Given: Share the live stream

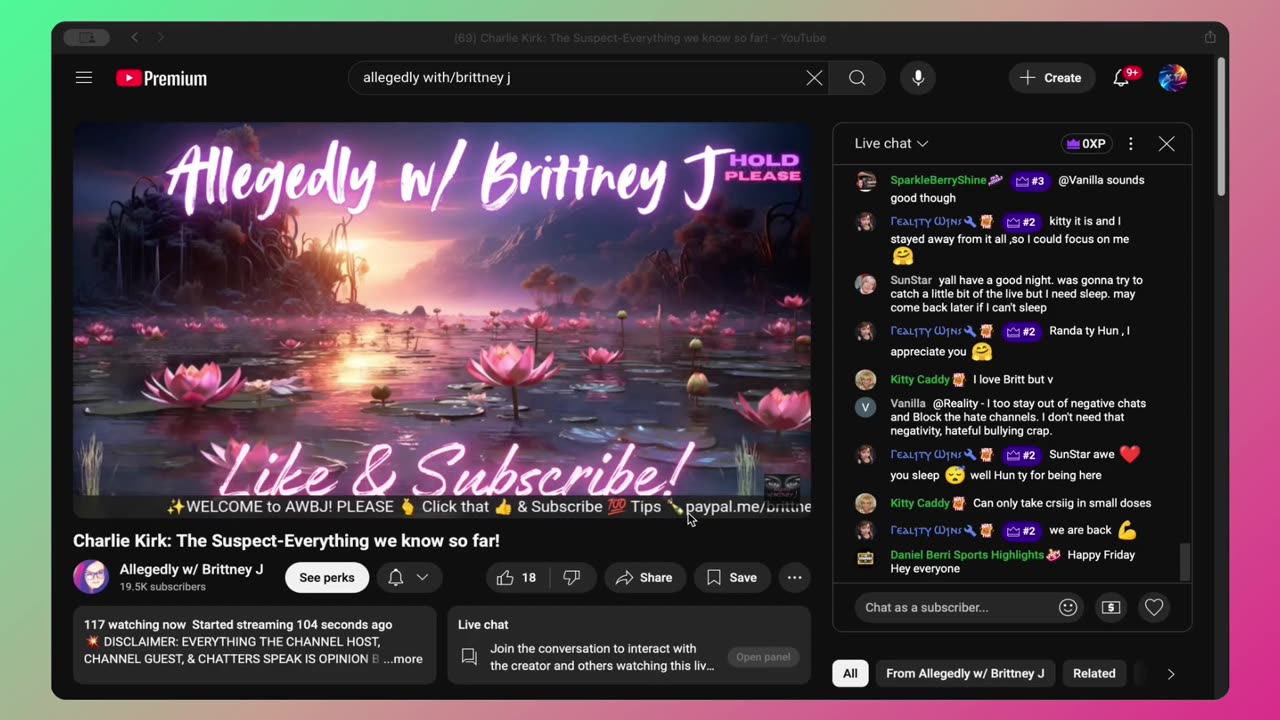Looking at the screenshot, I should (x=644, y=578).
